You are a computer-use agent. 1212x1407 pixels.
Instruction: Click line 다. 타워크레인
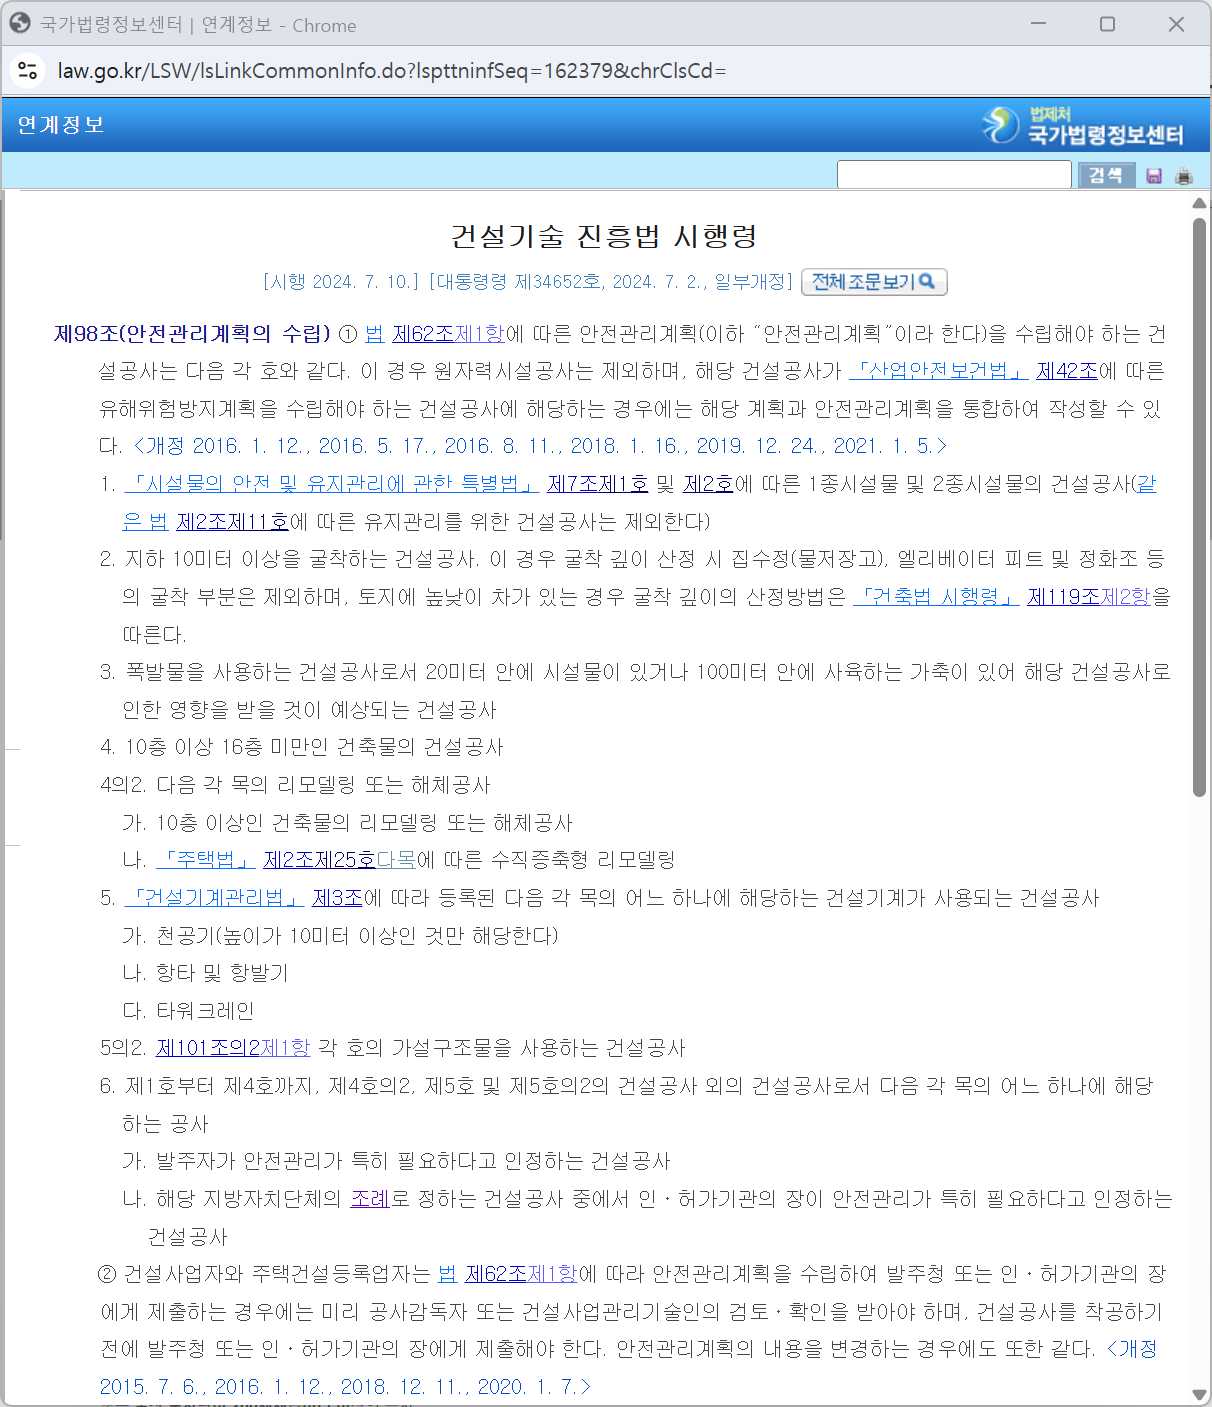point(189,1011)
